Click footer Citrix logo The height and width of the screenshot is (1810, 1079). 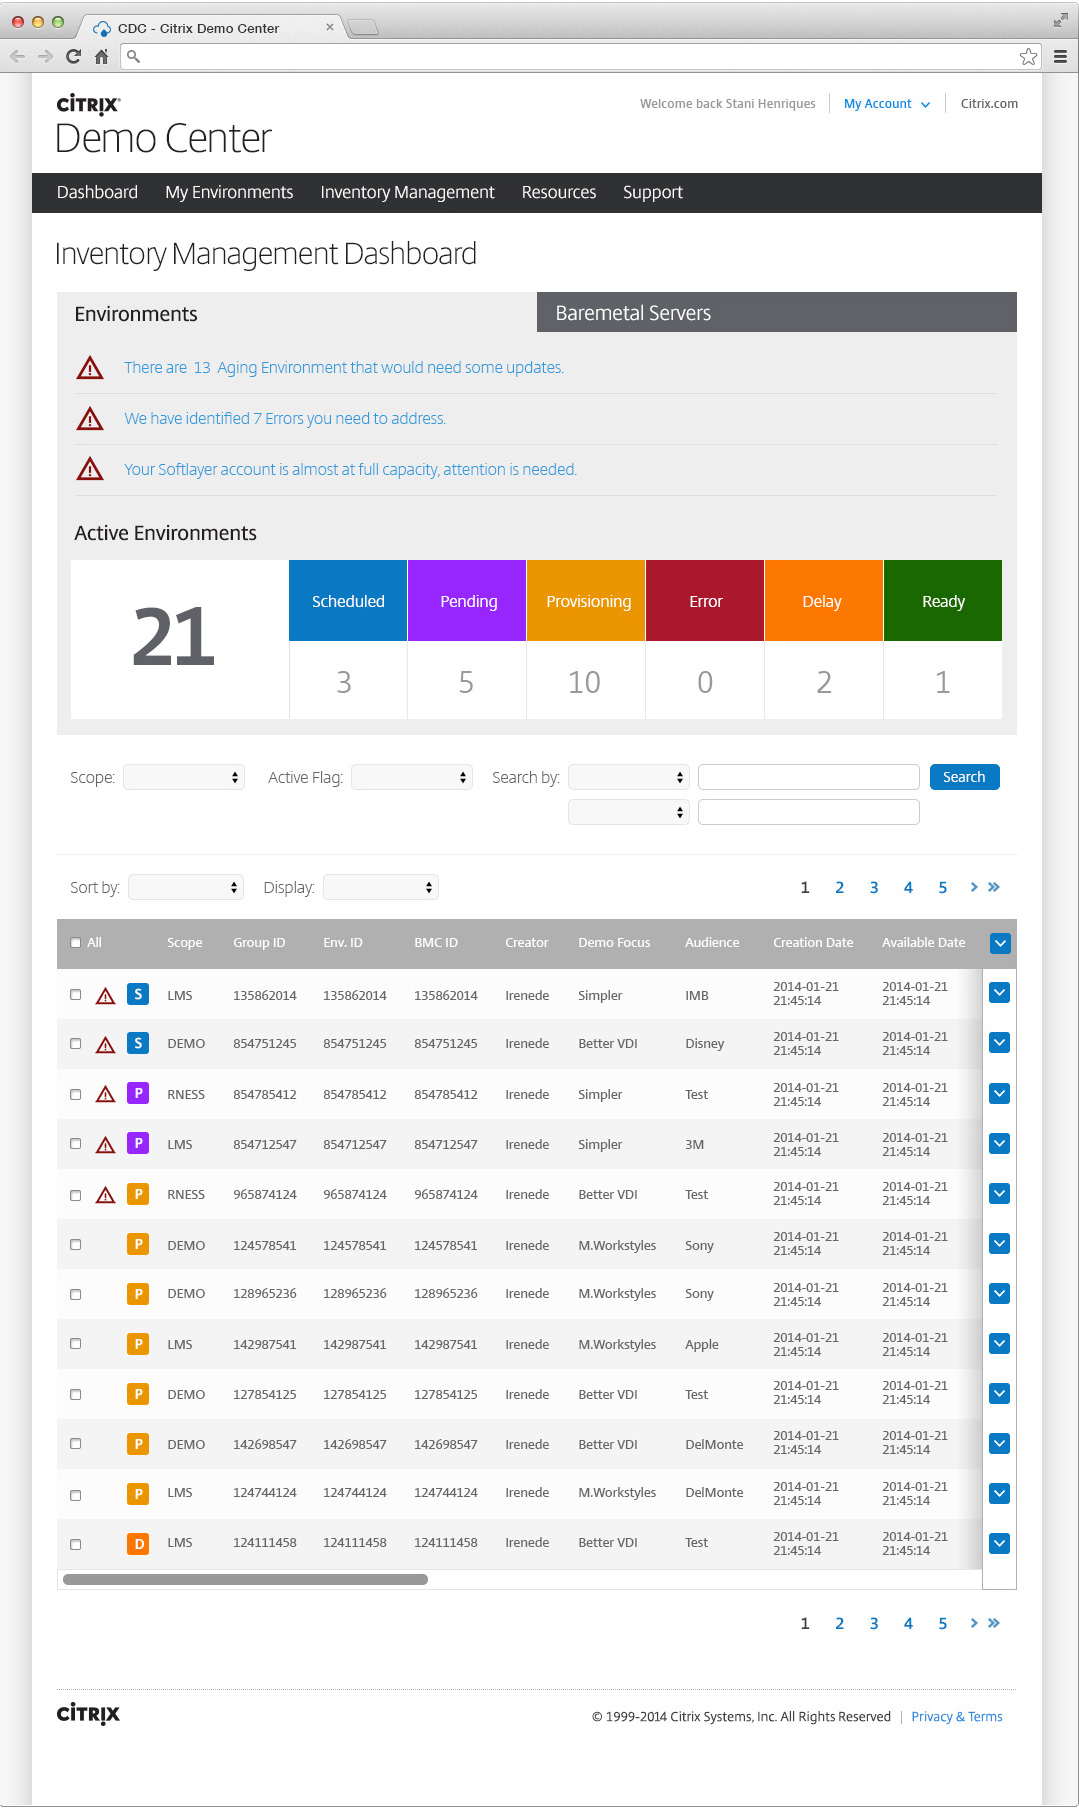tap(88, 1714)
